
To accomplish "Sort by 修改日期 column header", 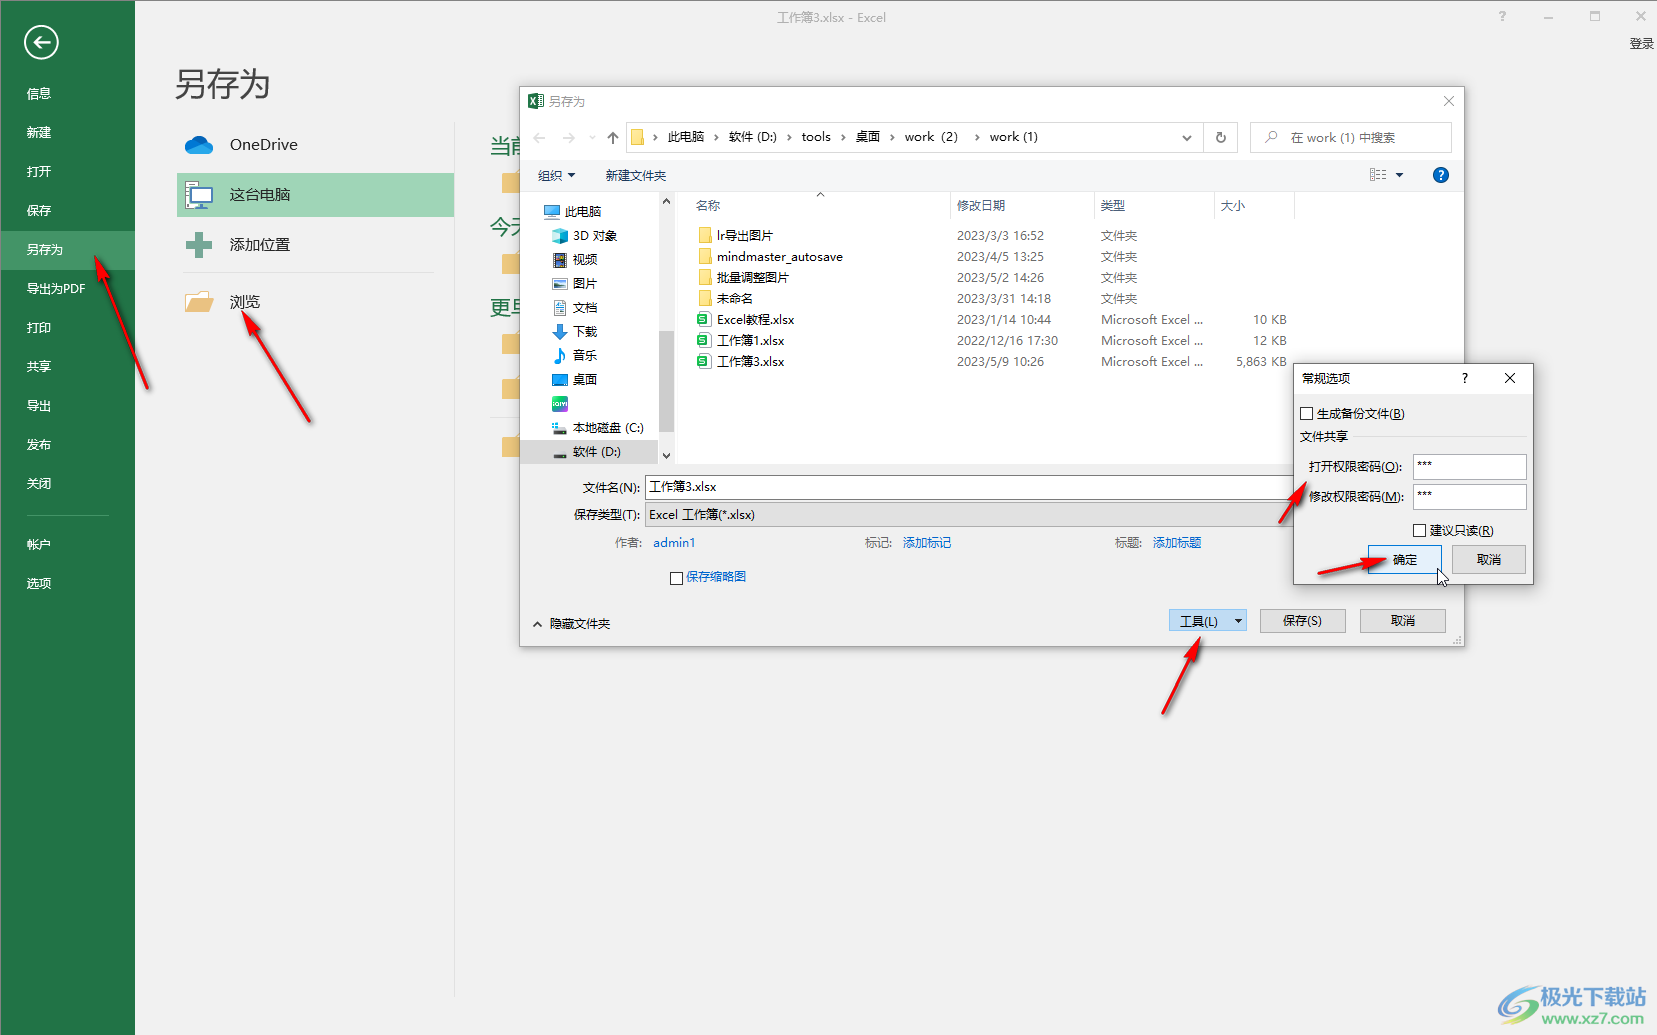I will [1021, 206].
